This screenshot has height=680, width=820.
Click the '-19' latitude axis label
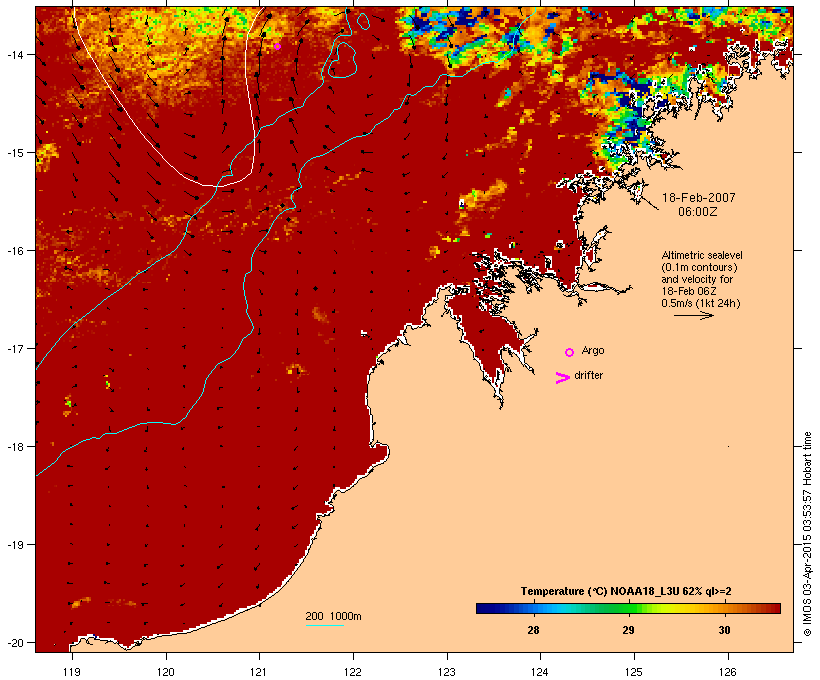click(14, 545)
